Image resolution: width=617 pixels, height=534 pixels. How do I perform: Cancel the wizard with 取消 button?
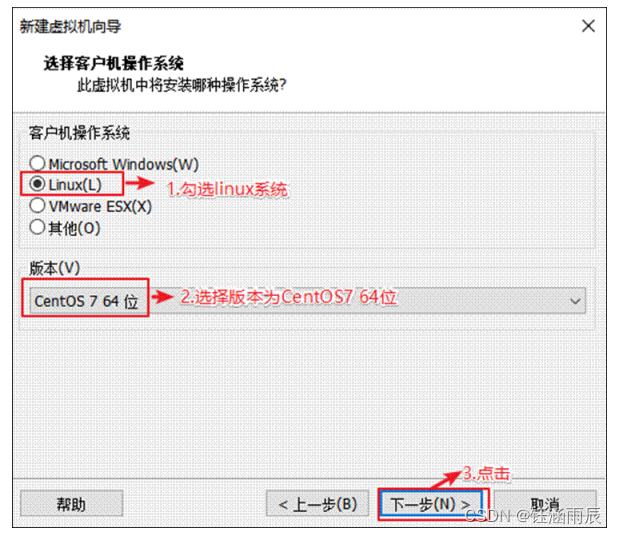tap(545, 504)
